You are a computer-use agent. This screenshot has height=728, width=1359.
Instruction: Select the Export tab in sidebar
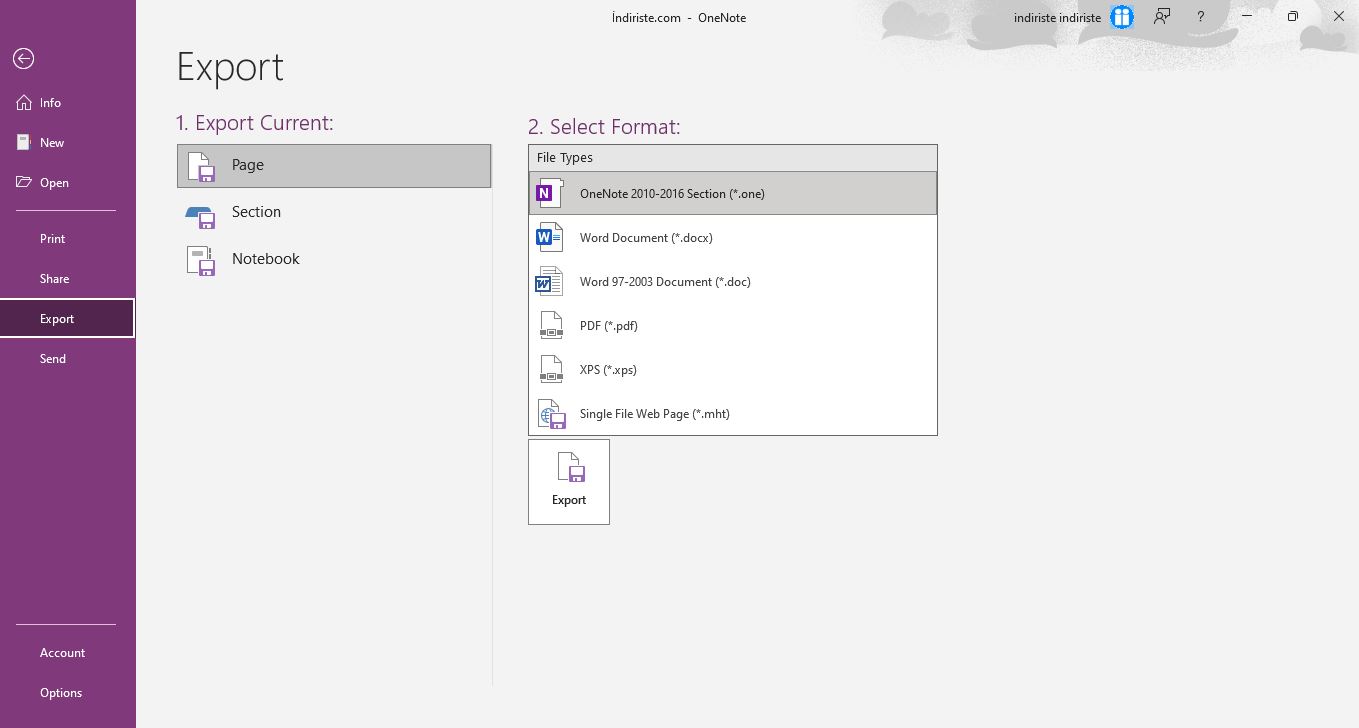(67, 319)
